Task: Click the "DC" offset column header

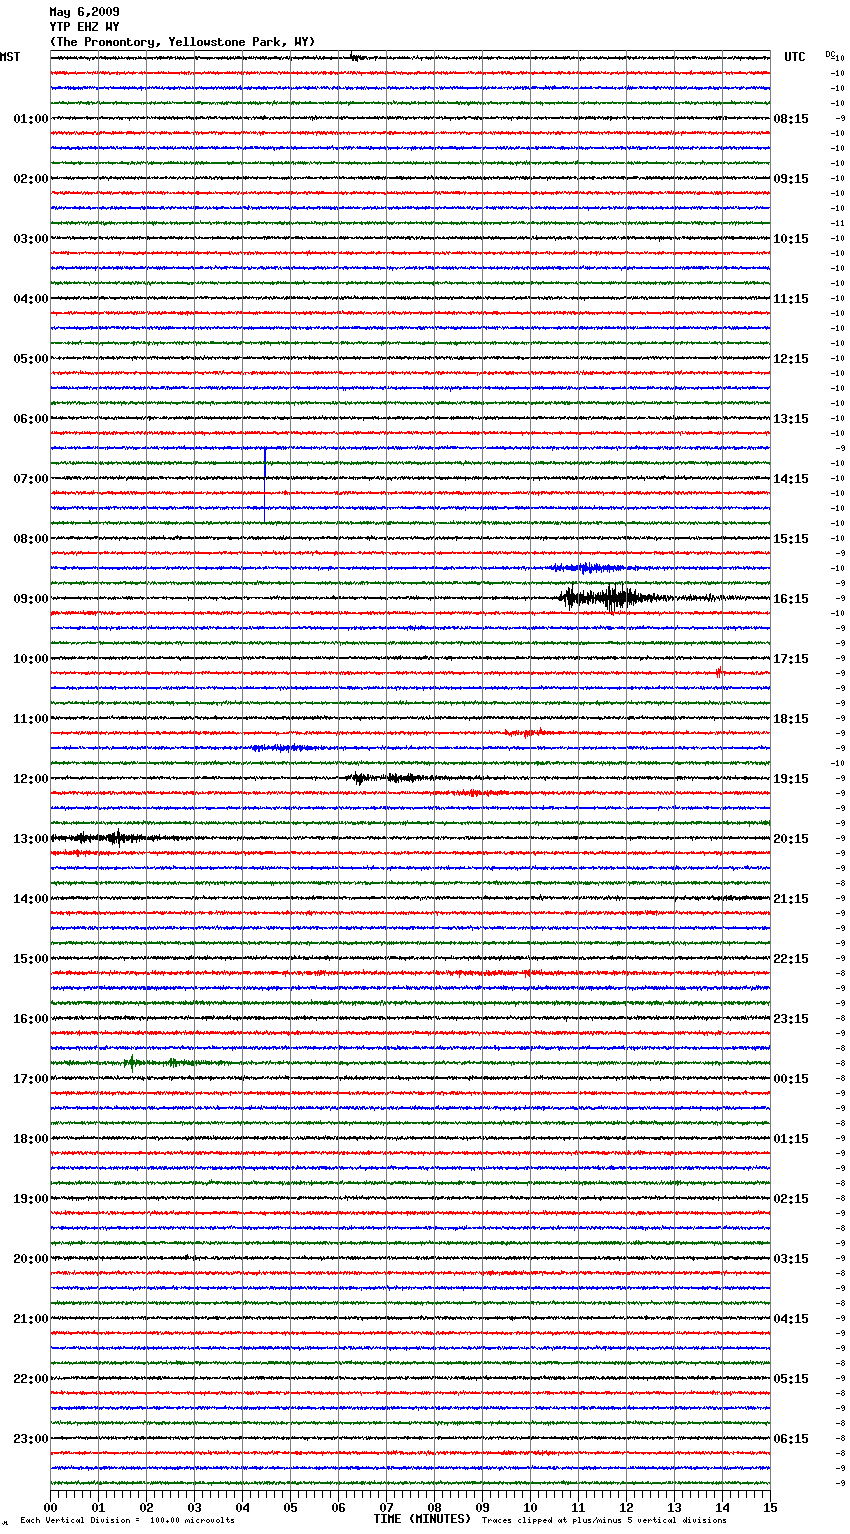Action: pos(829,54)
